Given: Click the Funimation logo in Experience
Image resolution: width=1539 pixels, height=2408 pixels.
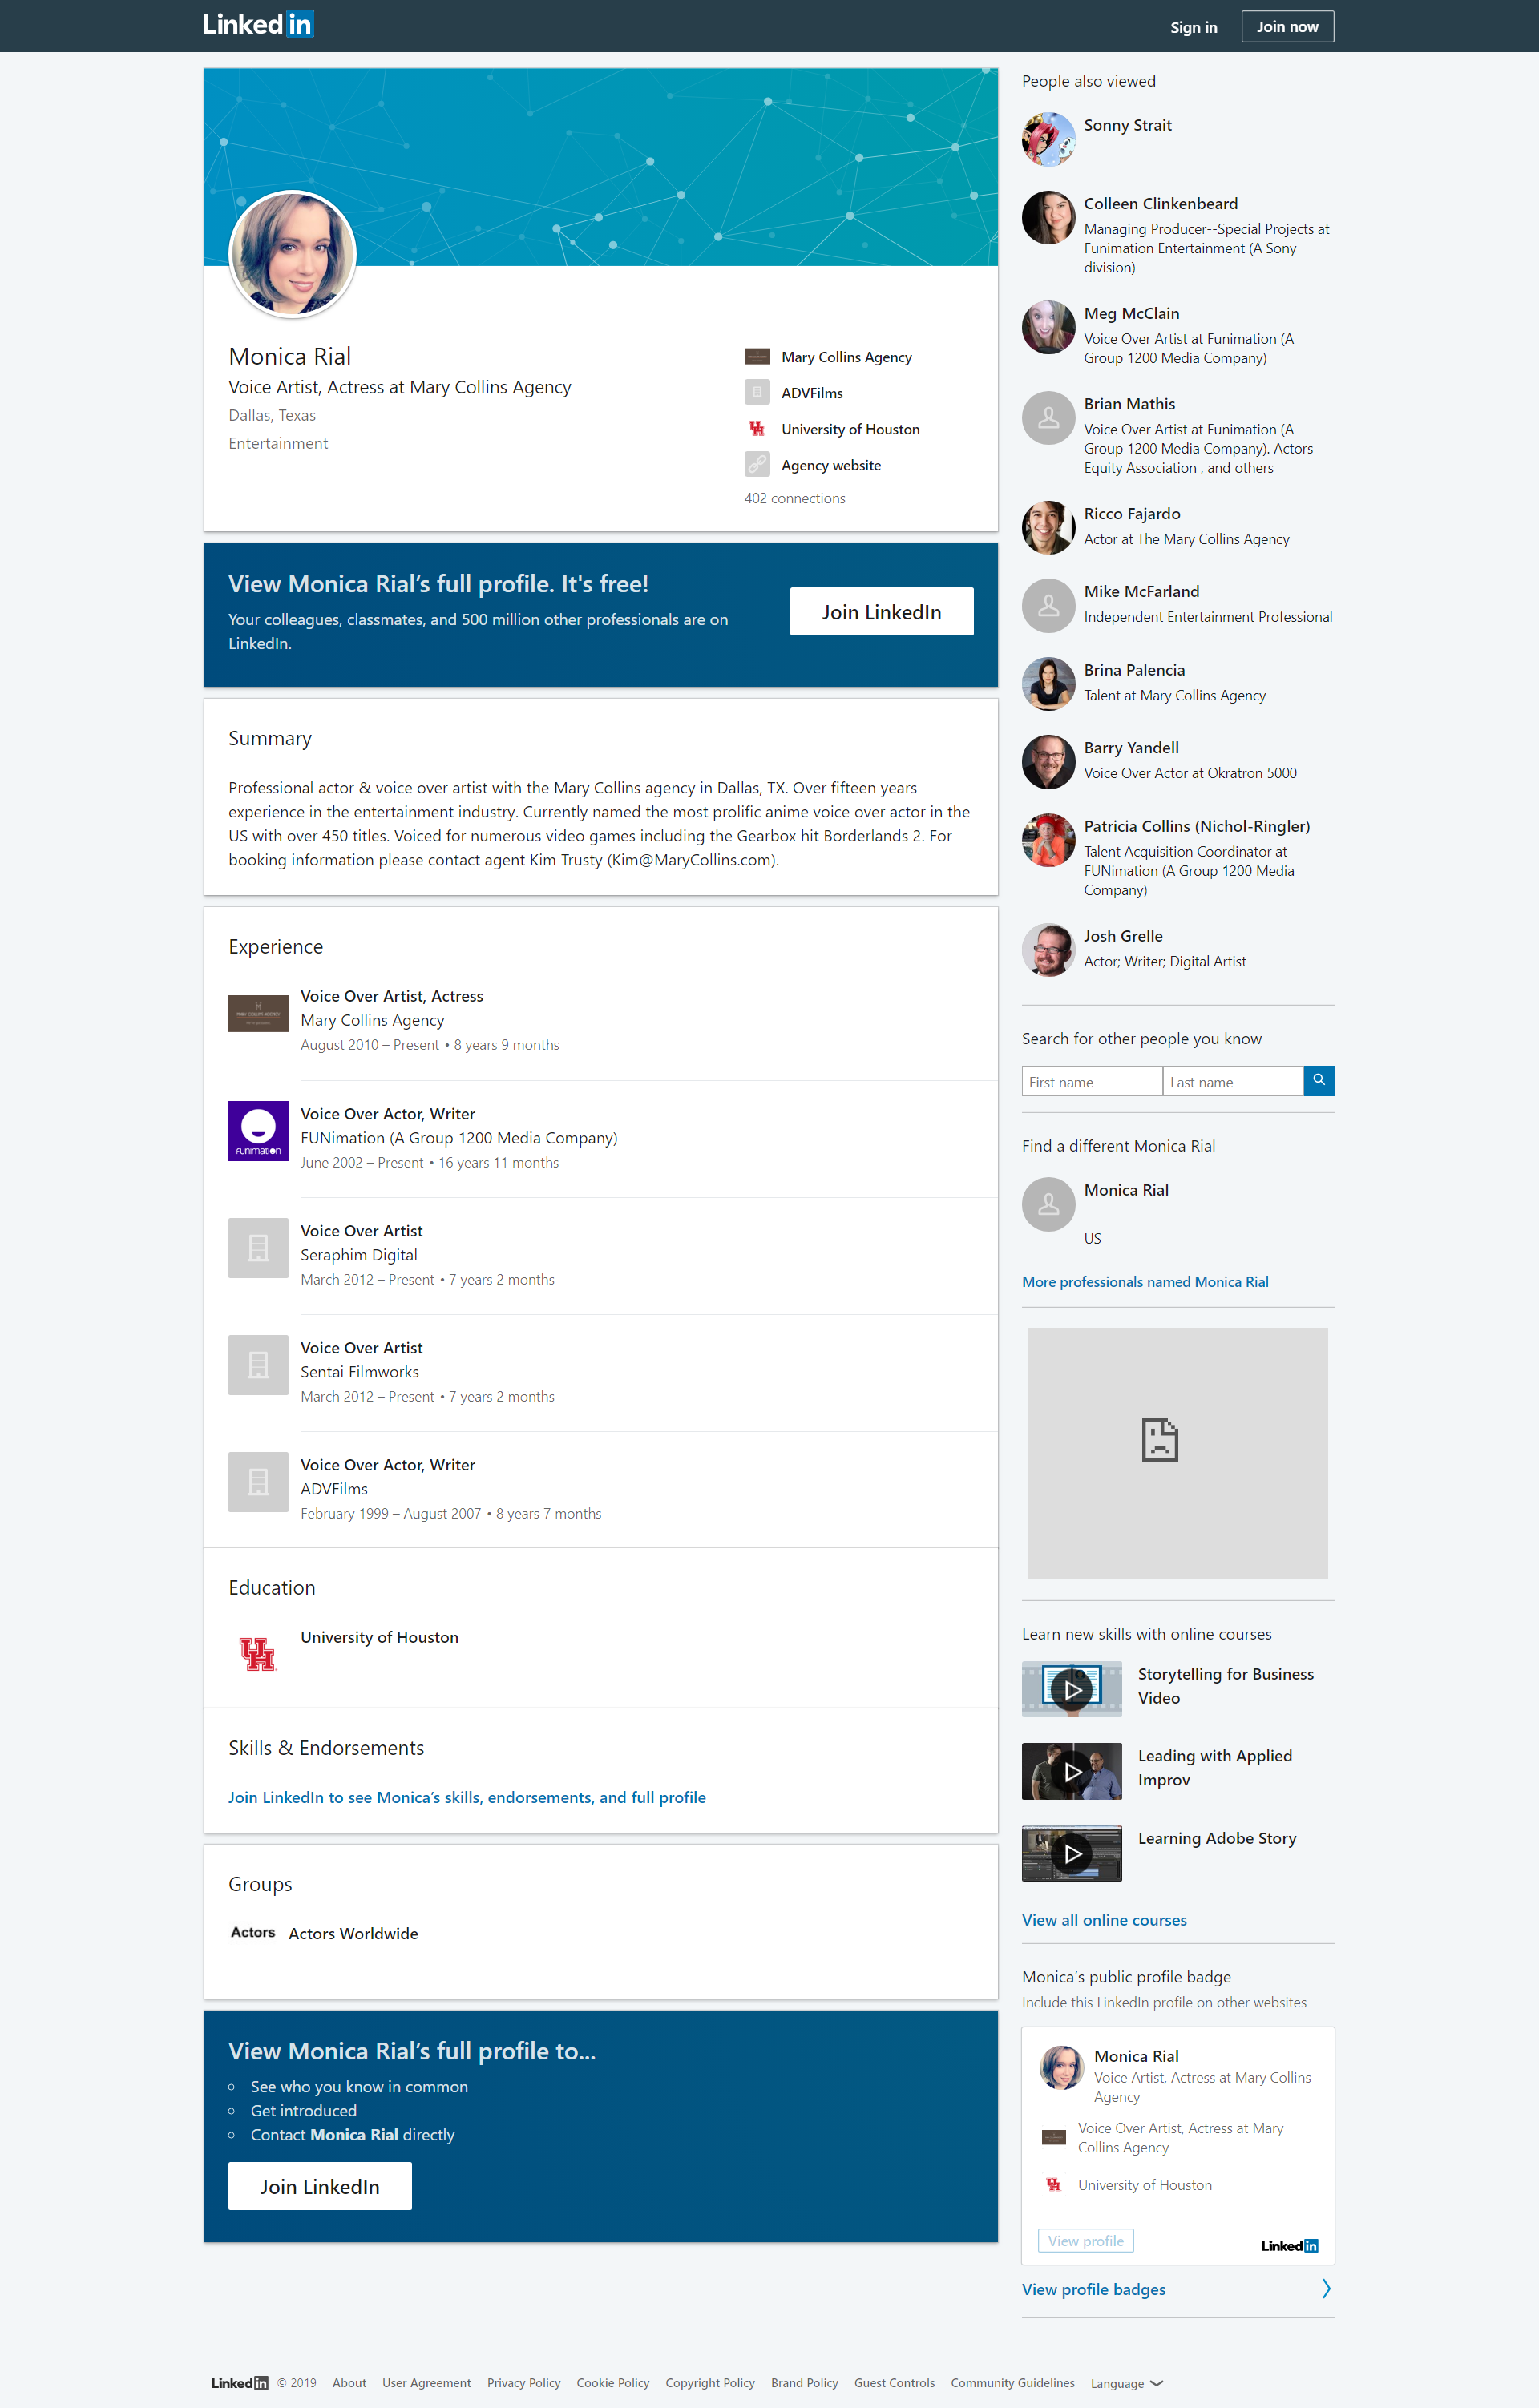Looking at the screenshot, I should [258, 1131].
